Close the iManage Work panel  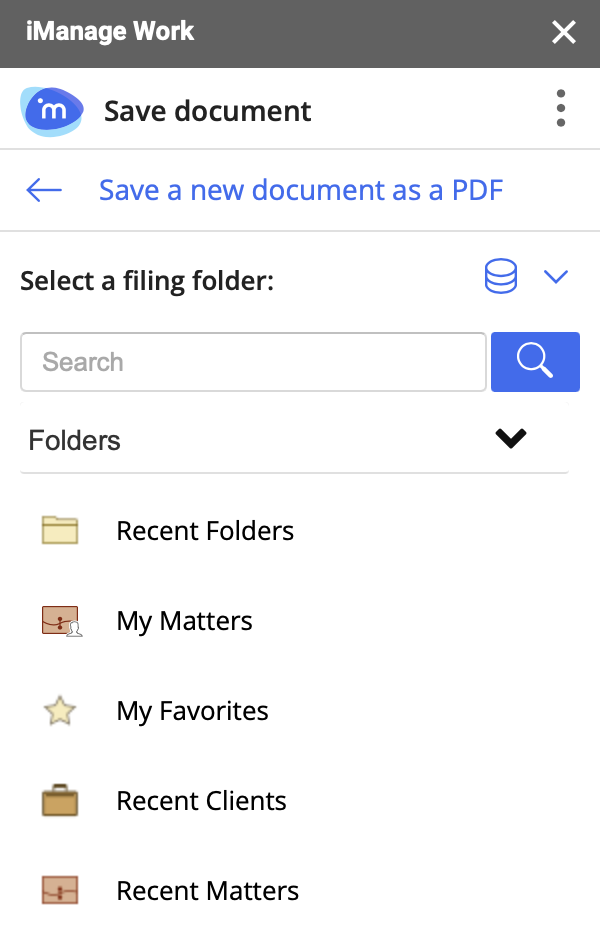click(x=564, y=32)
